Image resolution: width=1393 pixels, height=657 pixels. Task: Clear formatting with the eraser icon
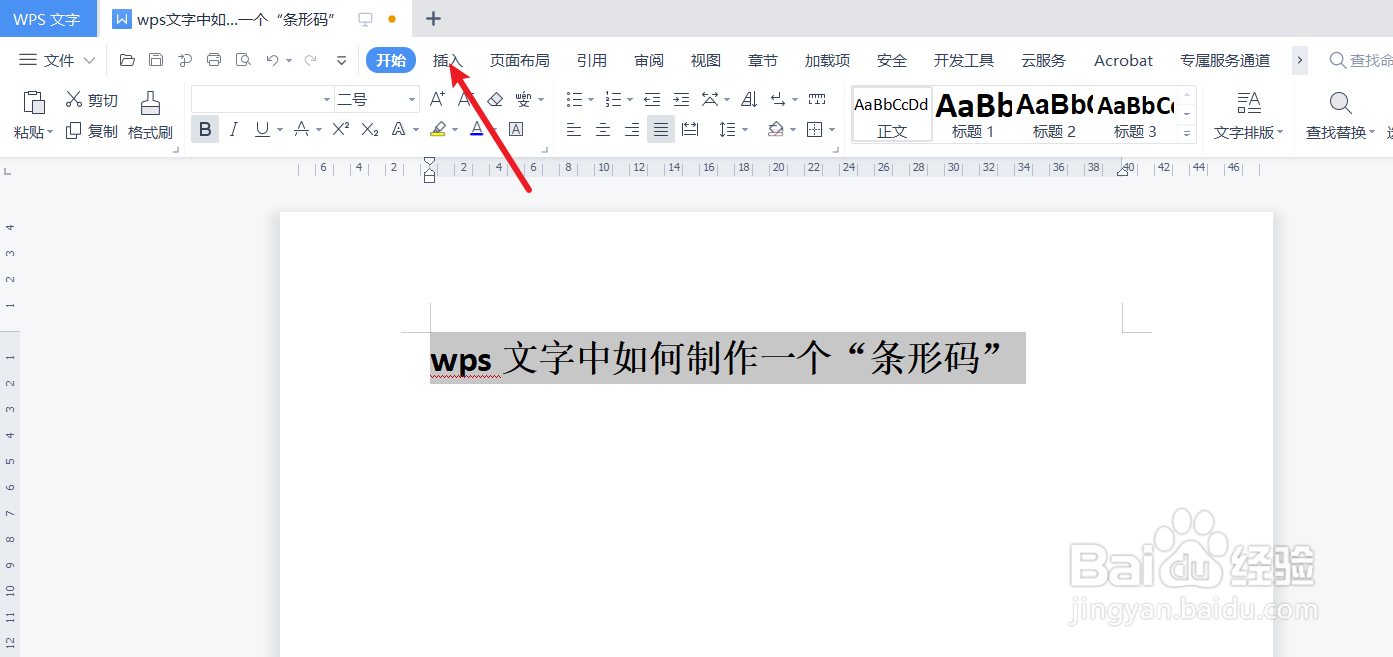(x=495, y=99)
